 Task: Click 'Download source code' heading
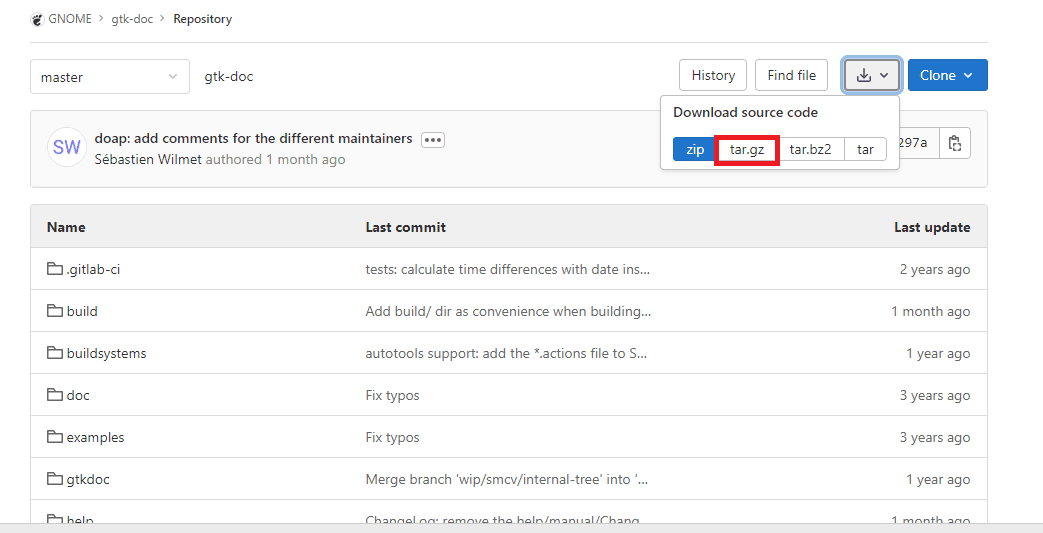click(746, 112)
